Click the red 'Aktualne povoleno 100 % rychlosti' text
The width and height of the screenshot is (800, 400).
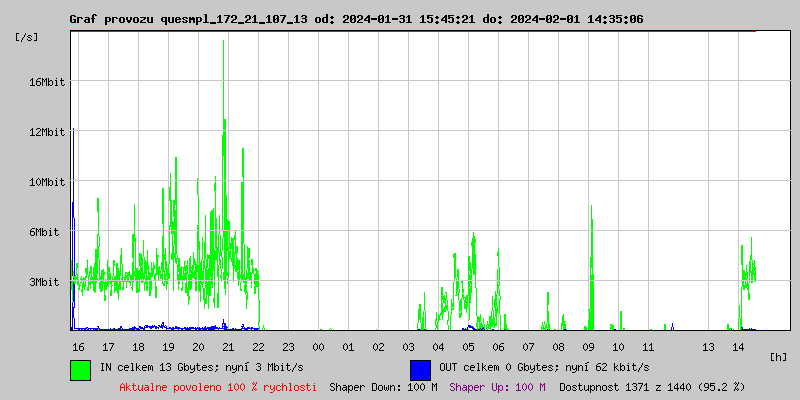pyautogui.click(x=218, y=387)
